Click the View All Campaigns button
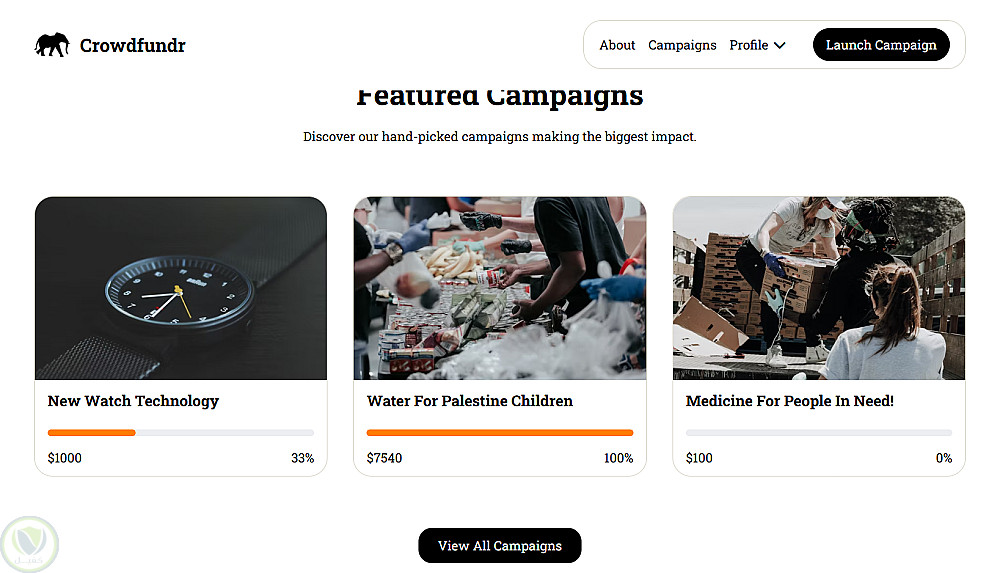1000x573 pixels. 499,546
